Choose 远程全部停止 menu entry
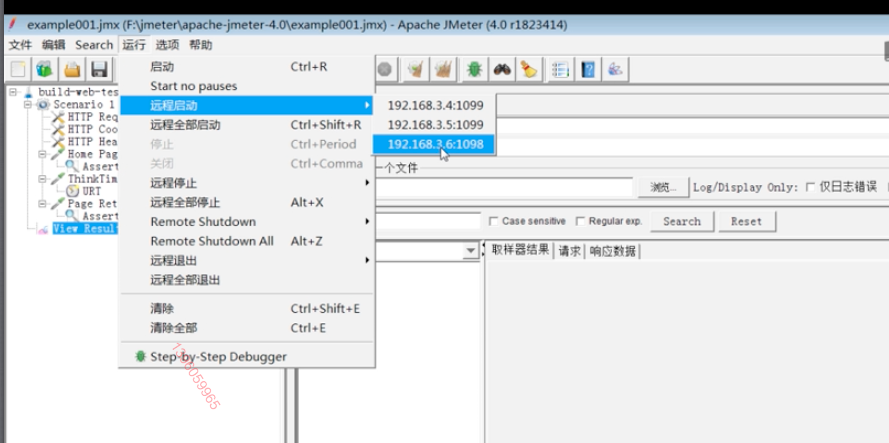Image resolution: width=889 pixels, height=443 pixels. tap(247, 202)
